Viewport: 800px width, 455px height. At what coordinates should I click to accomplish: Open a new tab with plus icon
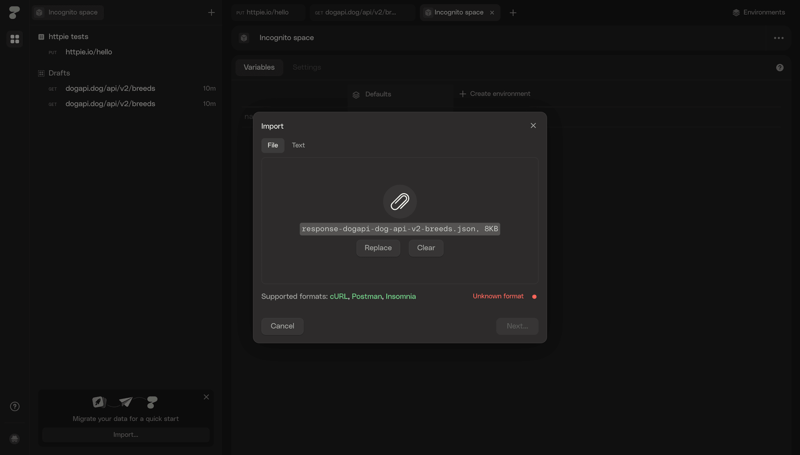(513, 12)
